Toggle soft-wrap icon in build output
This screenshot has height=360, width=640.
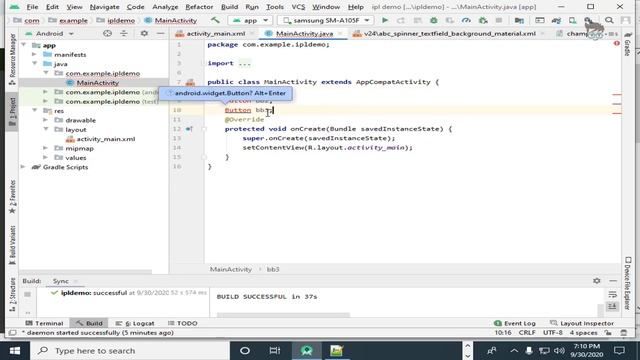(x=612, y=295)
